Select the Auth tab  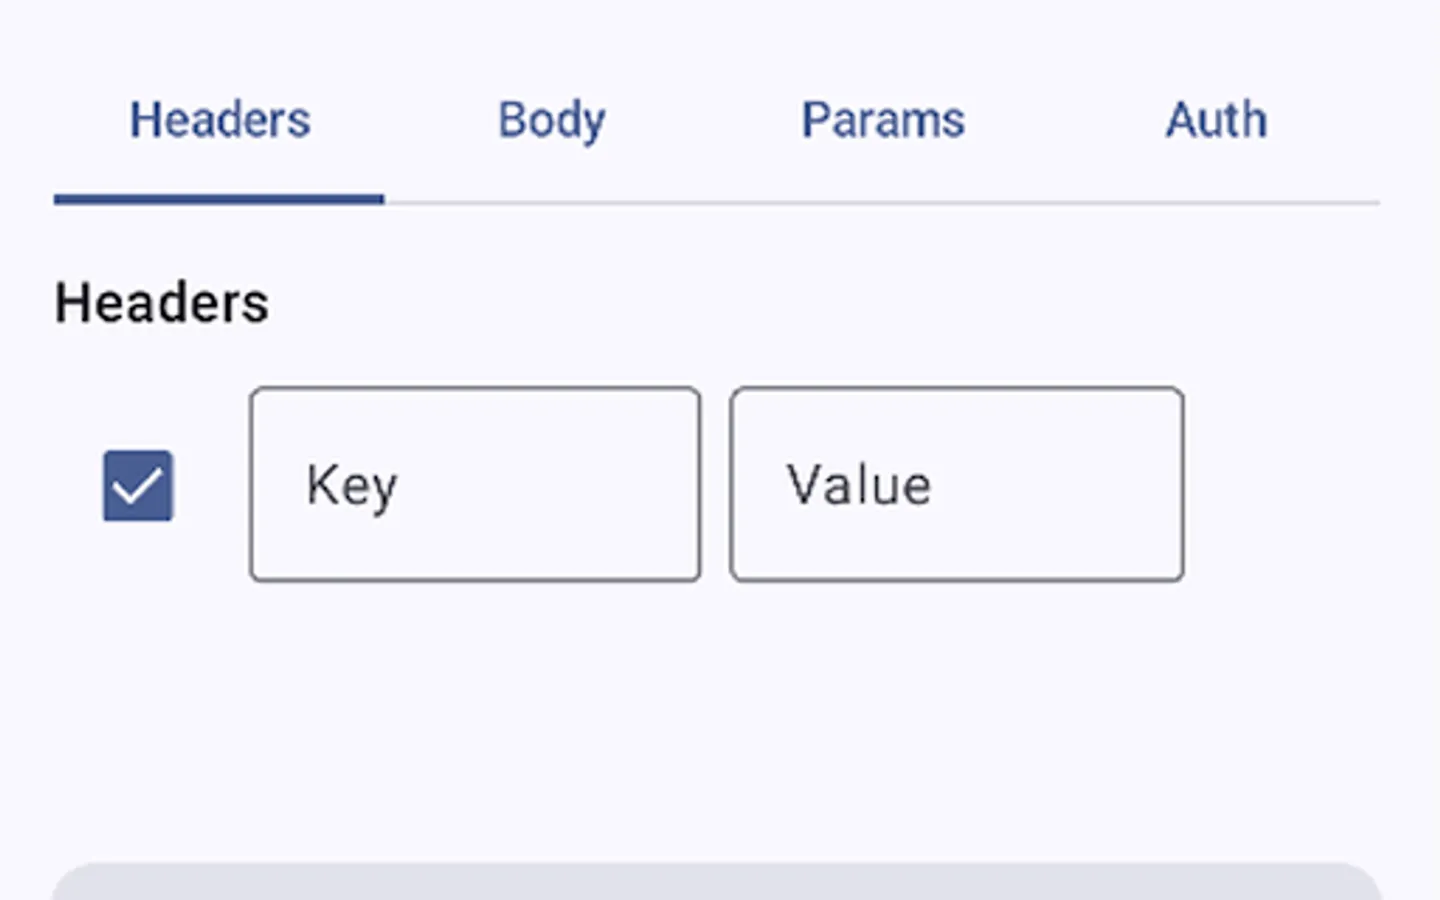click(1216, 121)
